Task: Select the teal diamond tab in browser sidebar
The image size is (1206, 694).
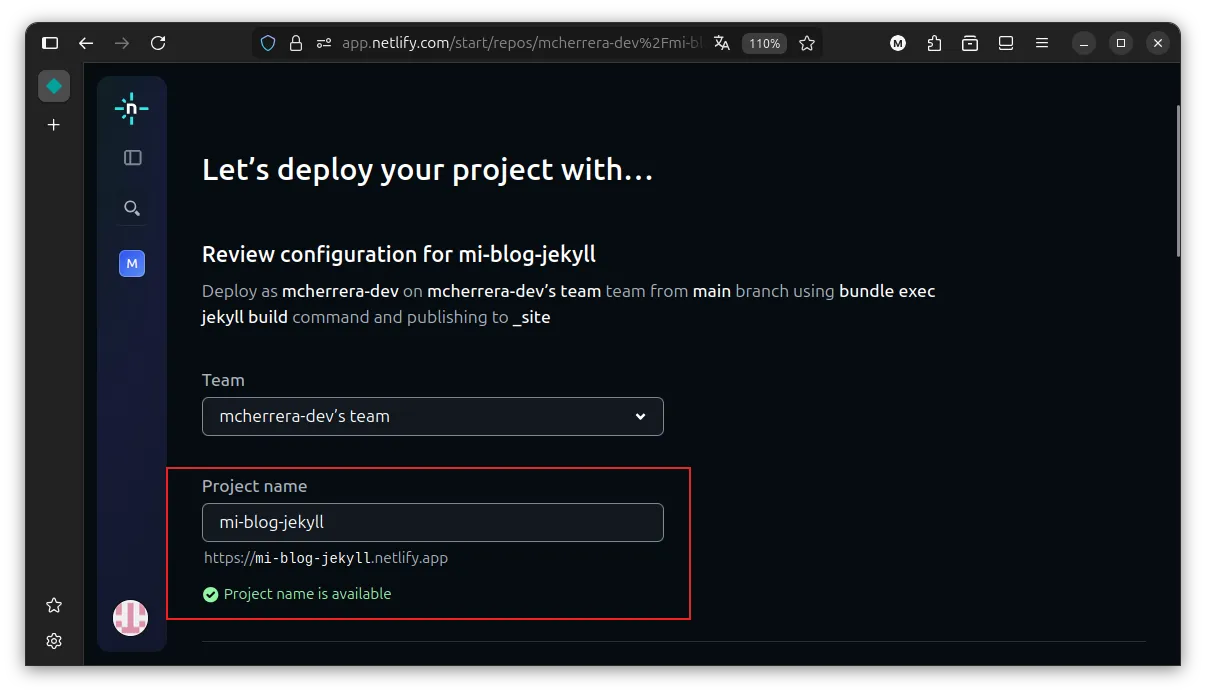Action: click(54, 86)
